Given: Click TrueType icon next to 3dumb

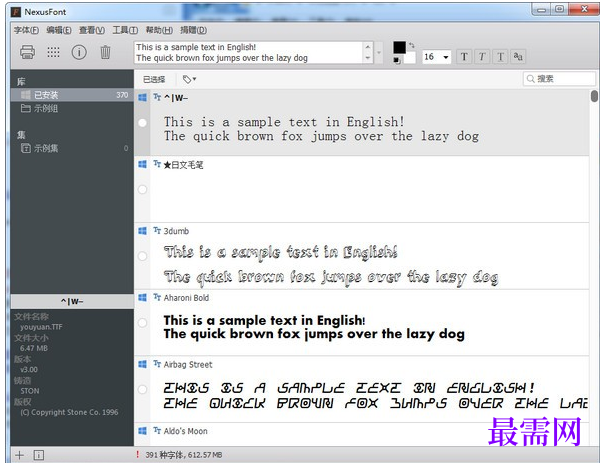Looking at the screenshot, I should tap(157, 230).
